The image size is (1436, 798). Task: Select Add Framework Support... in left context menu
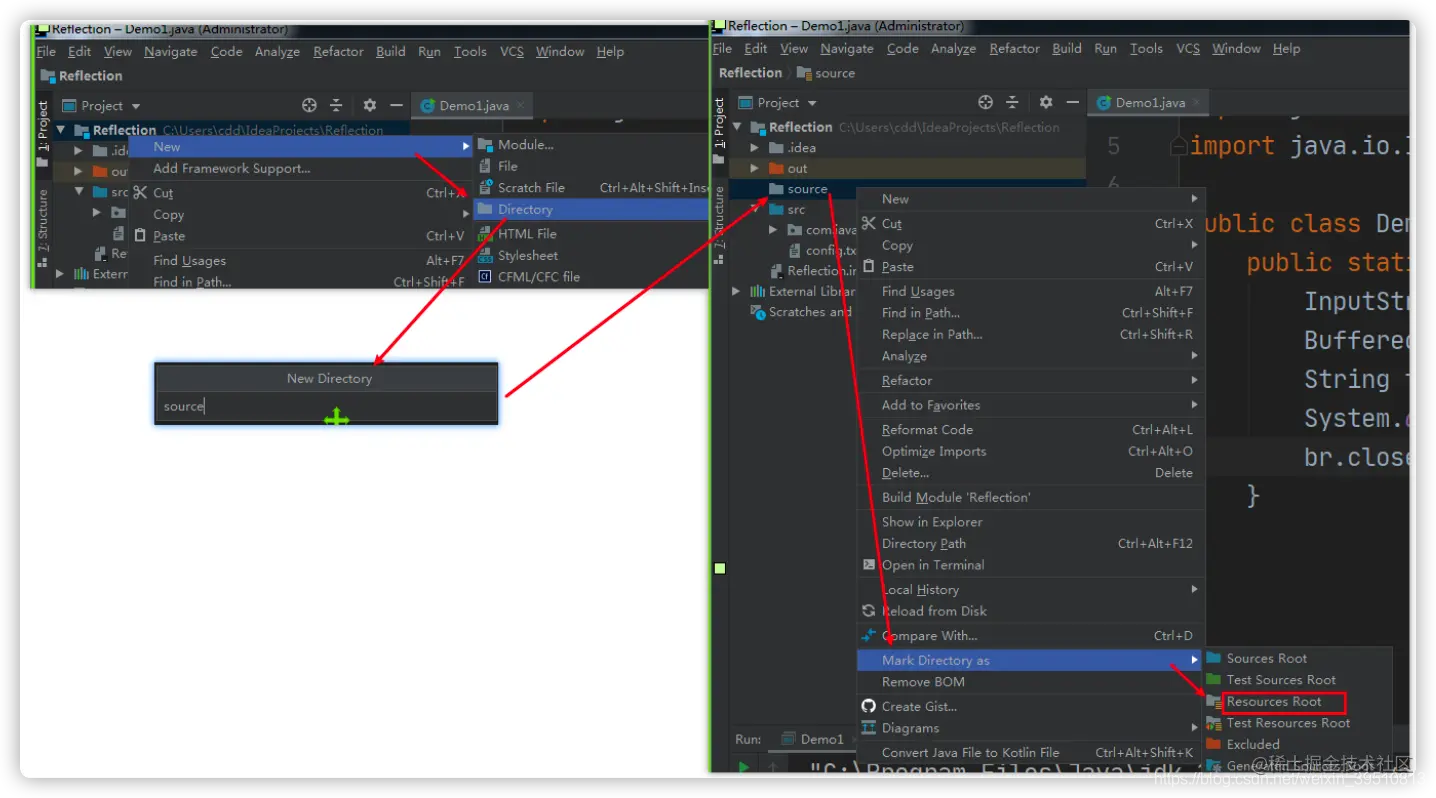232,168
